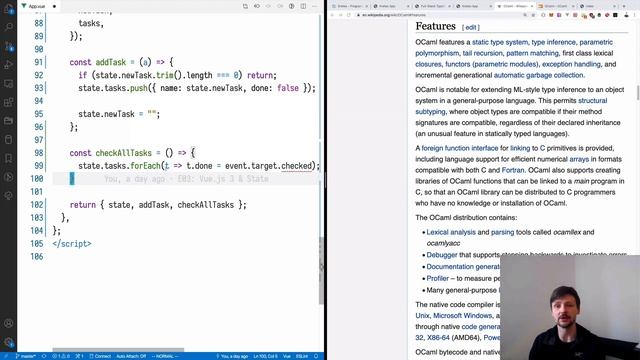Click the Compare Changes icon in the editor toolbar

(x=245, y=6)
